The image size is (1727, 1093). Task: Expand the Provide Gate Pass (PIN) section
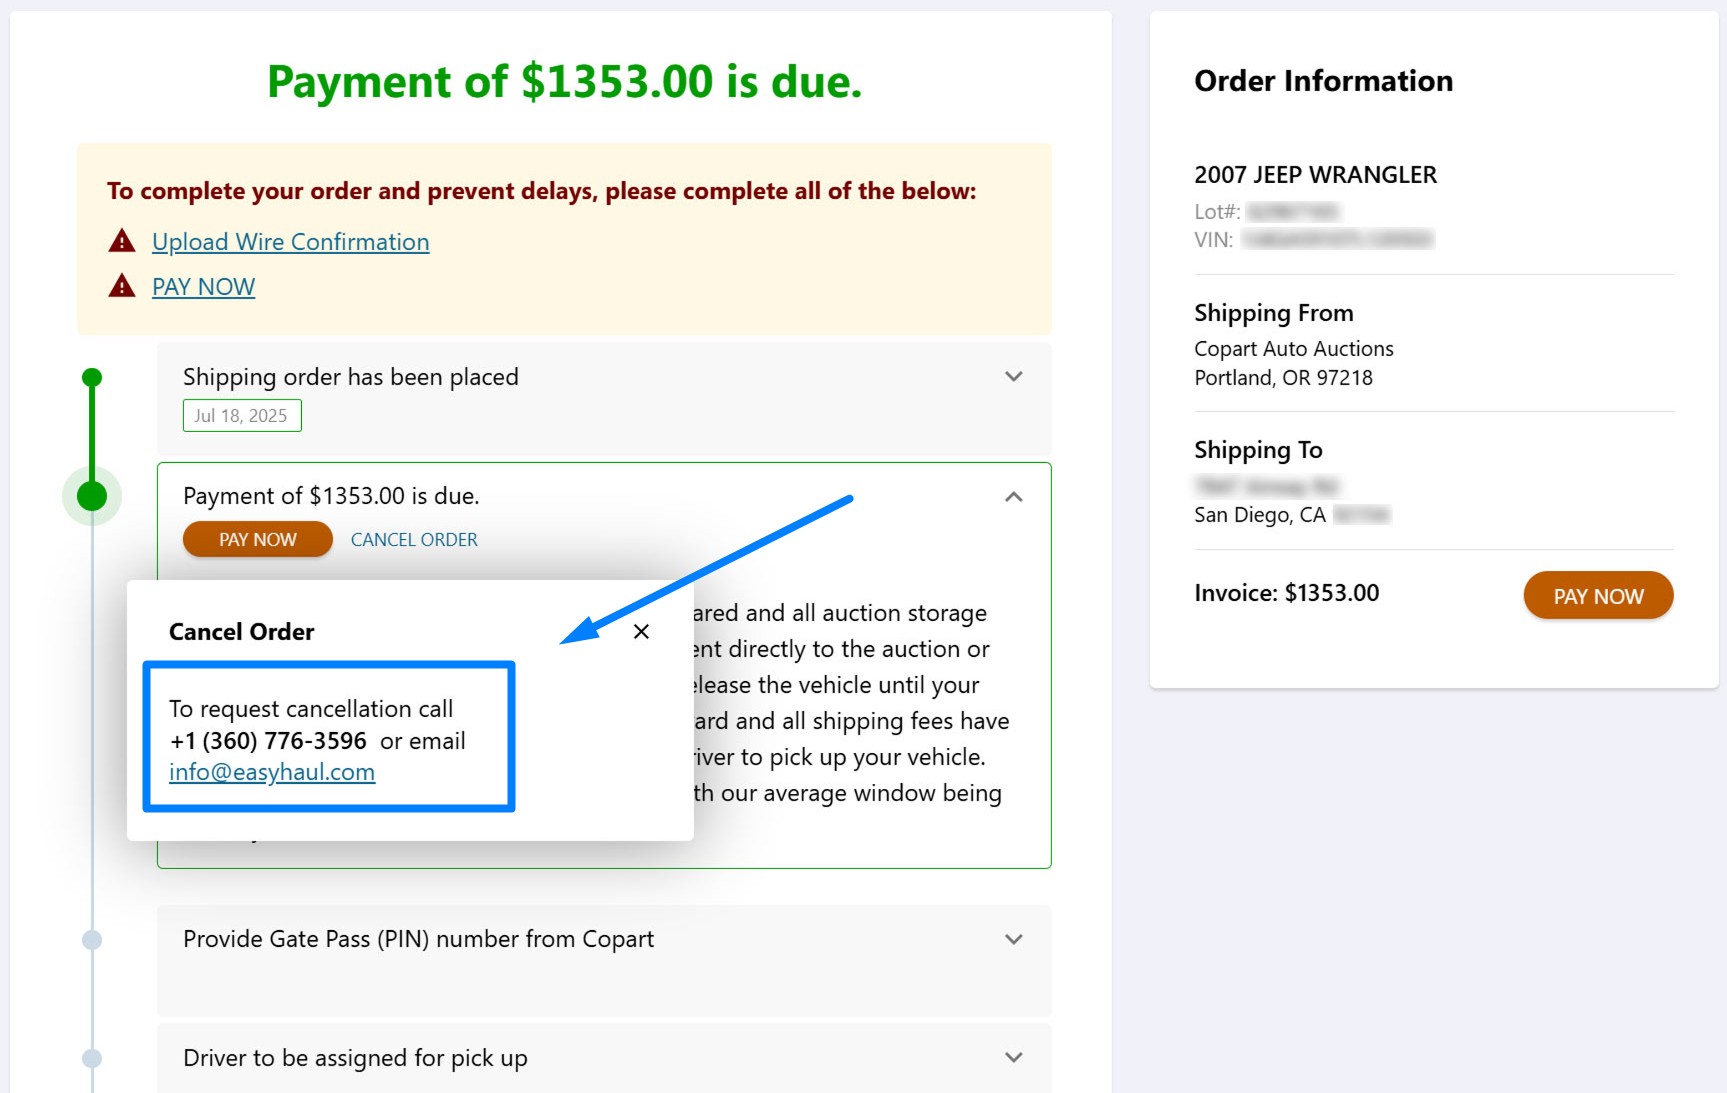pyautogui.click(x=1013, y=939)
